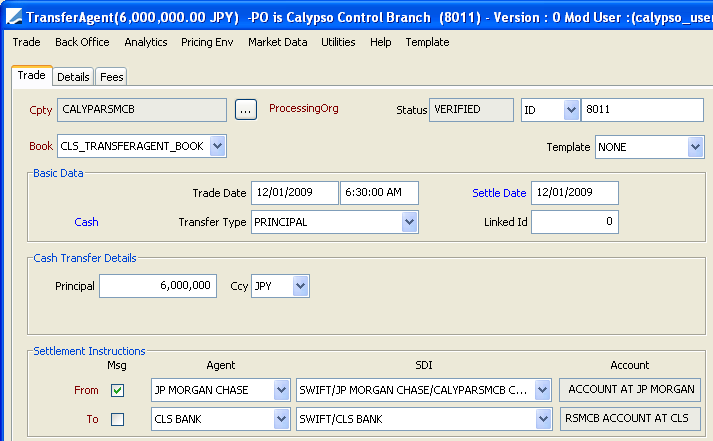Click the RSMCB ACCOUNT AT CLS button

(630, 418)
